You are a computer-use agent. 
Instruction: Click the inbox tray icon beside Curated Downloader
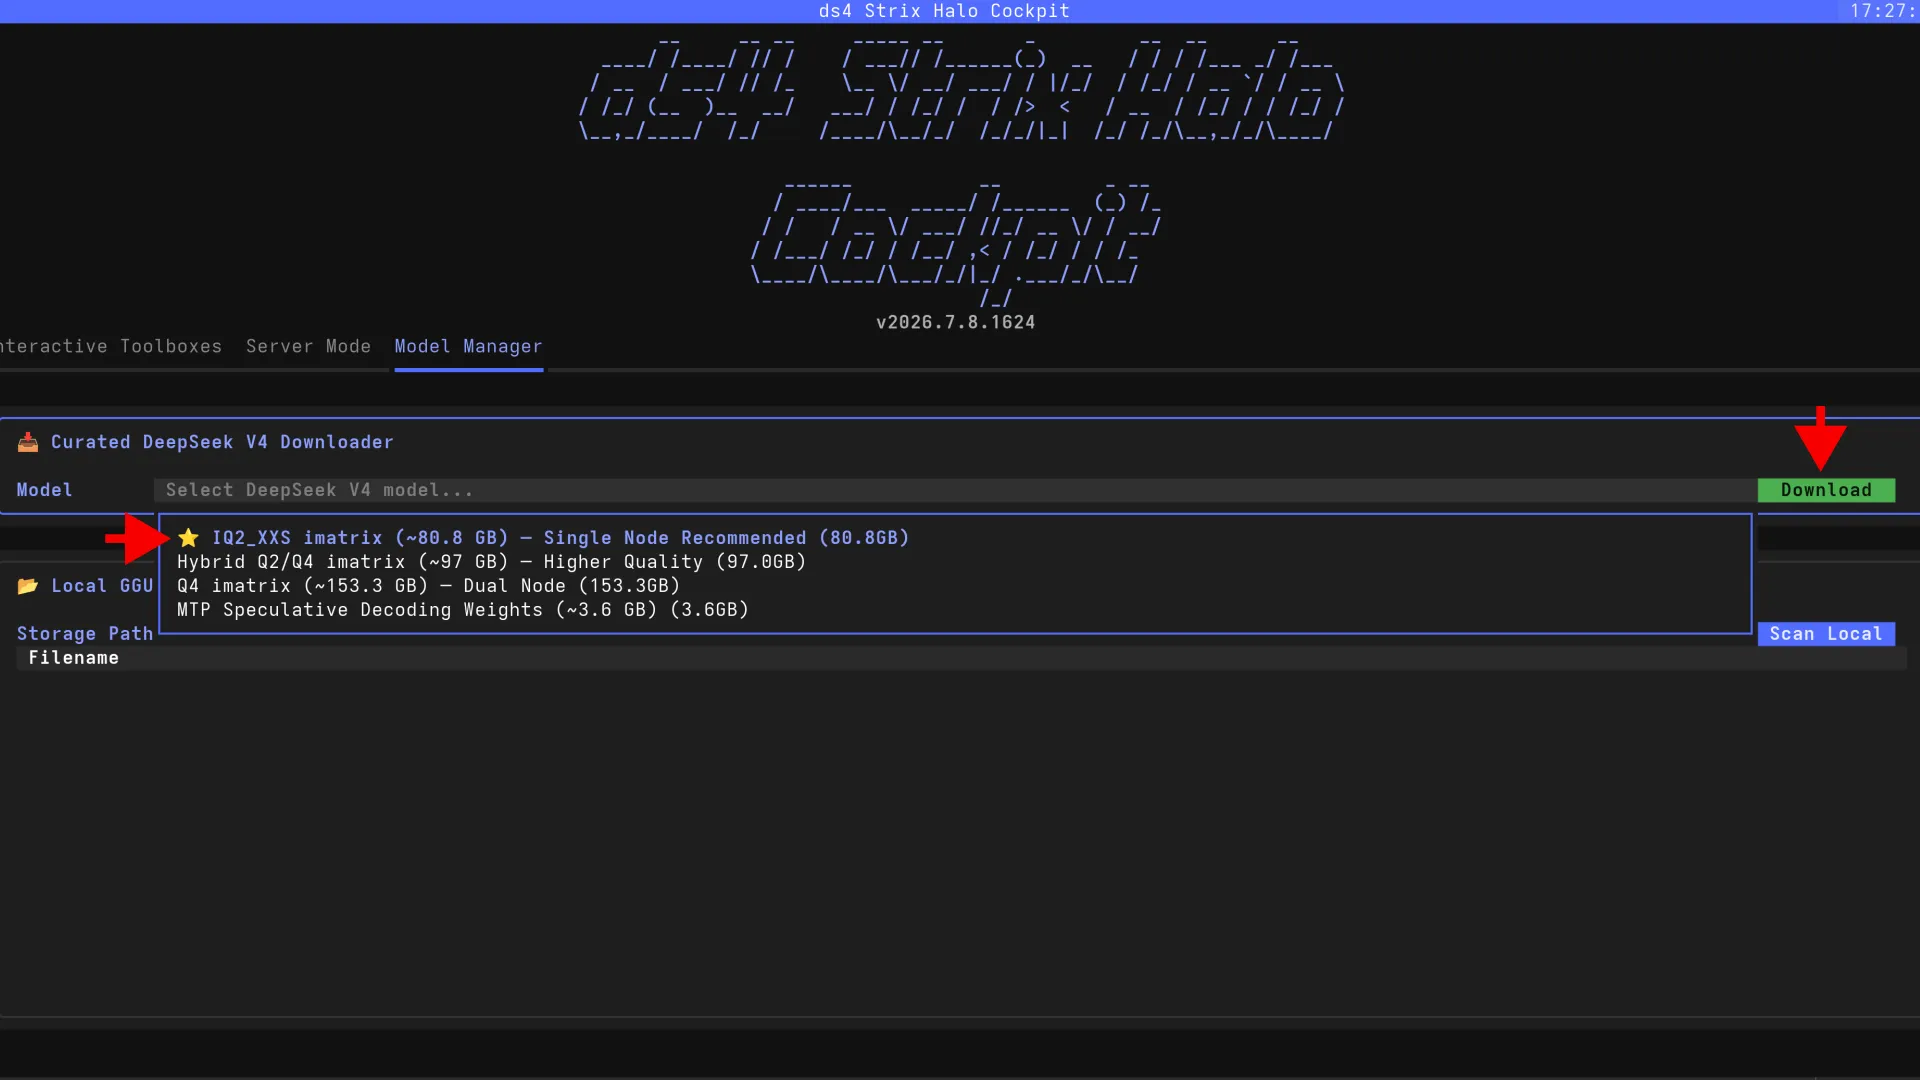(x=28, y=442)
